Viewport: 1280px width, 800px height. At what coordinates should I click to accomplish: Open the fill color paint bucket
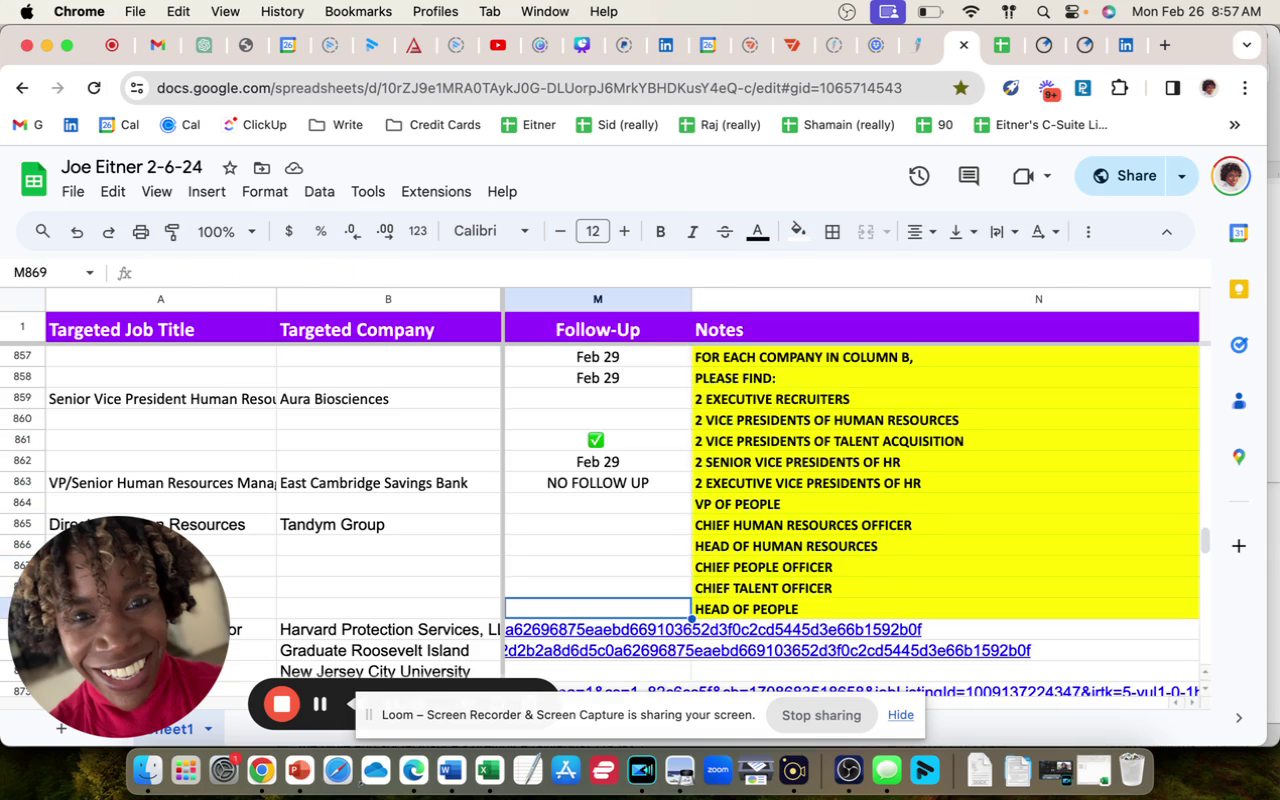point(798,232)
